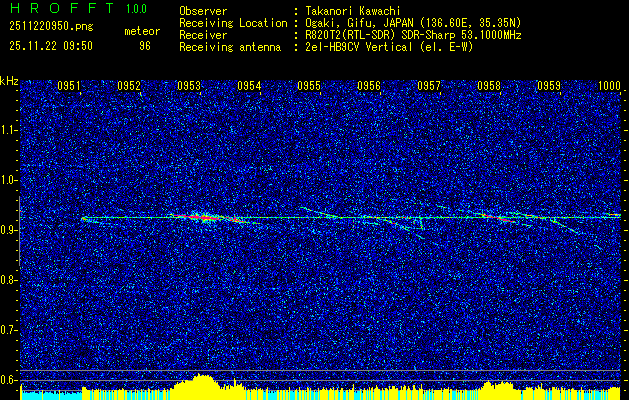Click the date stamp 25.11.22 09:50
The width and height of the screenshot is (629, 400).
tap(51, 46)
